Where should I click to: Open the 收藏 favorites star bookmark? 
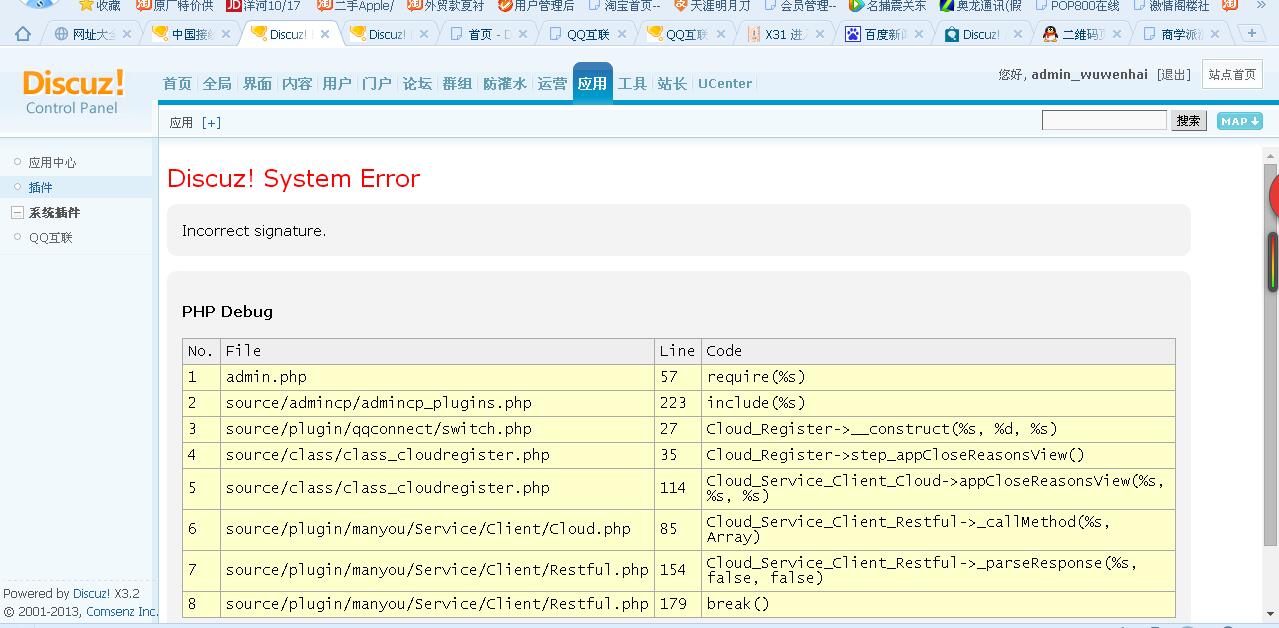pyautogui.click(x=99, y=6)
